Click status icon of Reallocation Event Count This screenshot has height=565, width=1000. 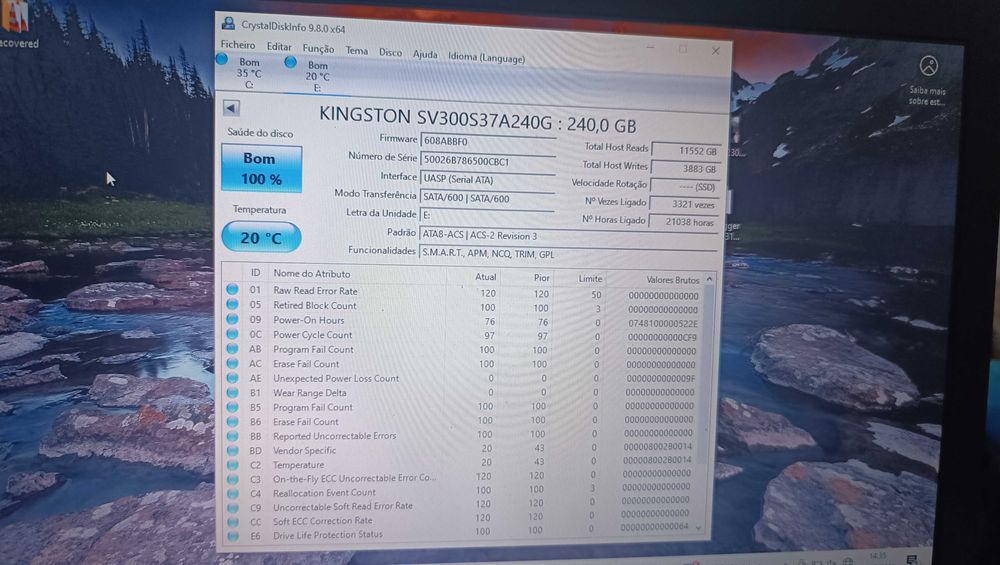(233, 493)
